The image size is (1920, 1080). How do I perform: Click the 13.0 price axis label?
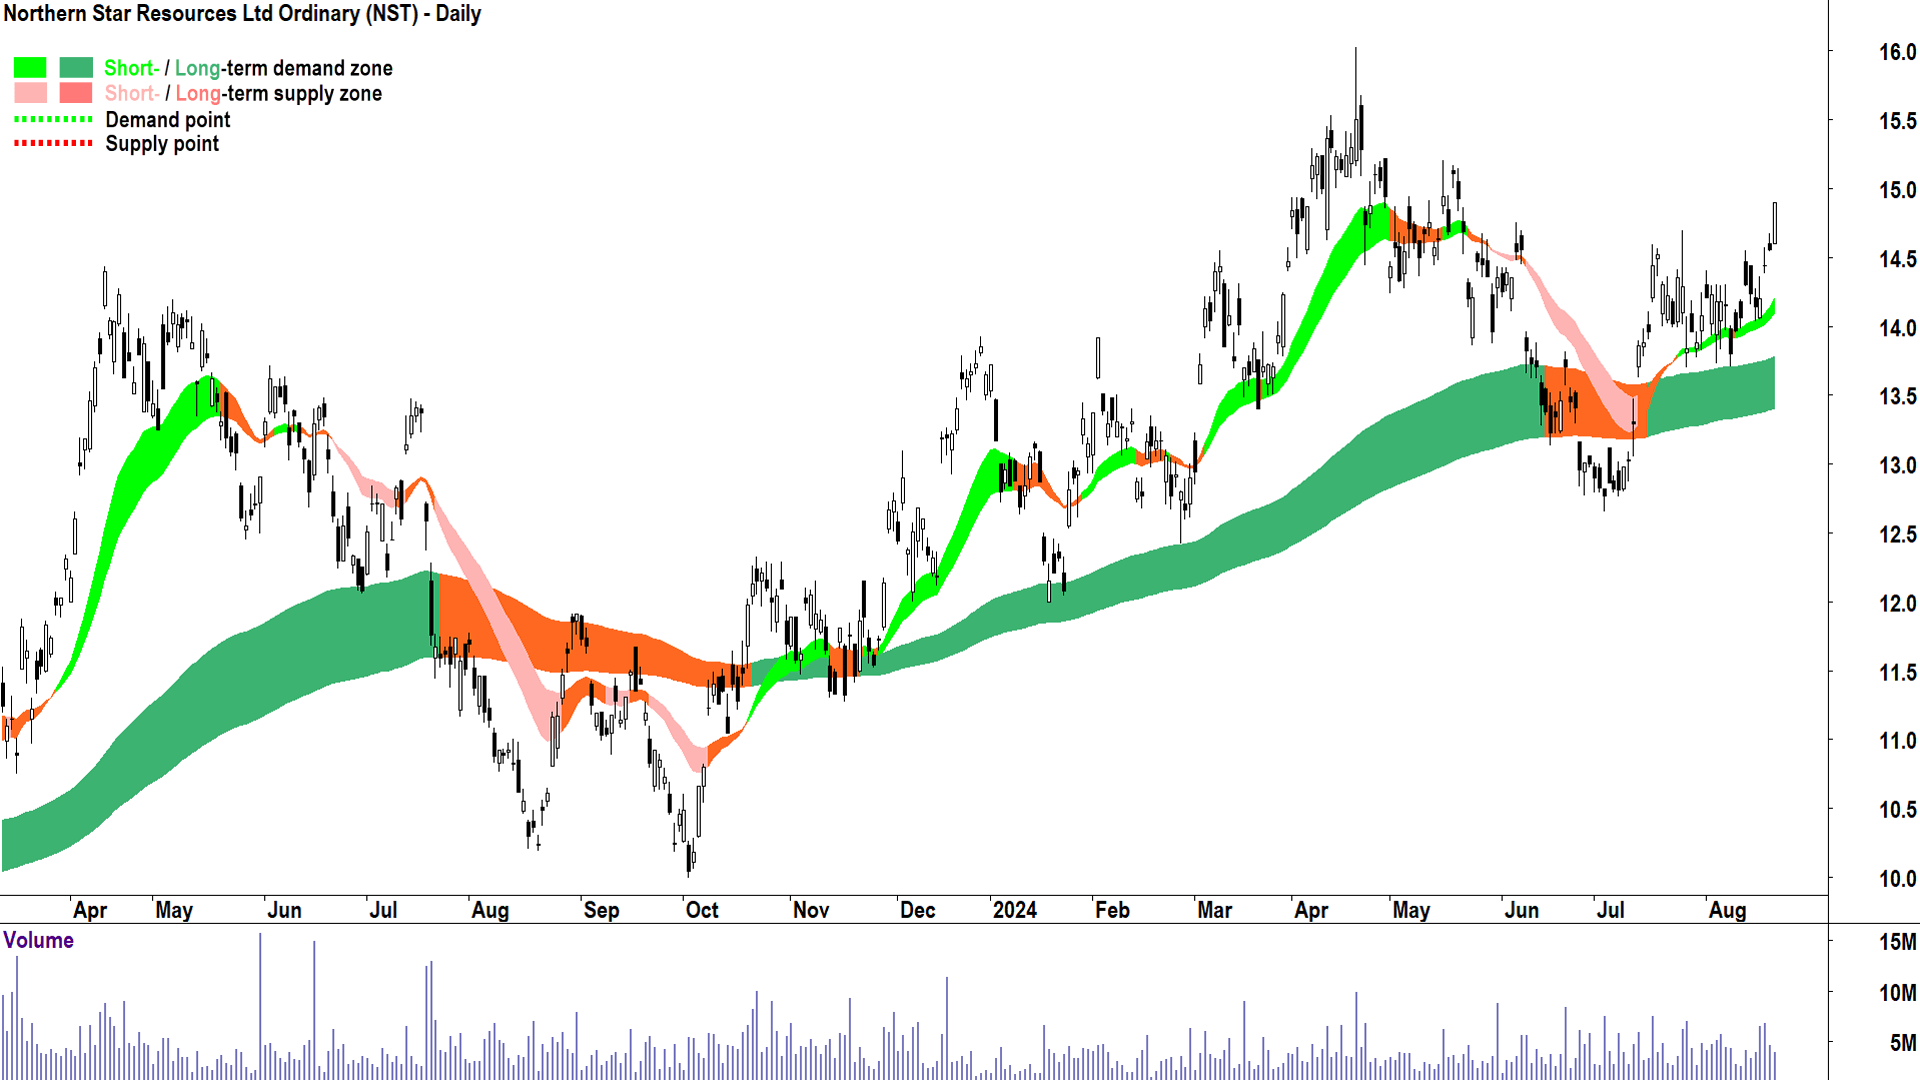click(1897, 466)
